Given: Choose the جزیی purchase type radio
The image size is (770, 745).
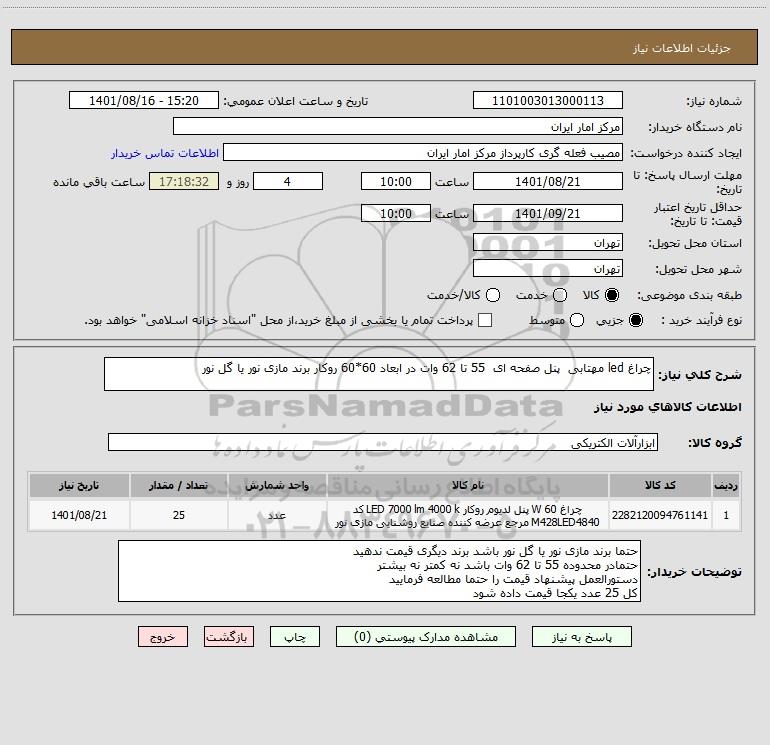Looking at the screenshot, I should pos(636,320).
